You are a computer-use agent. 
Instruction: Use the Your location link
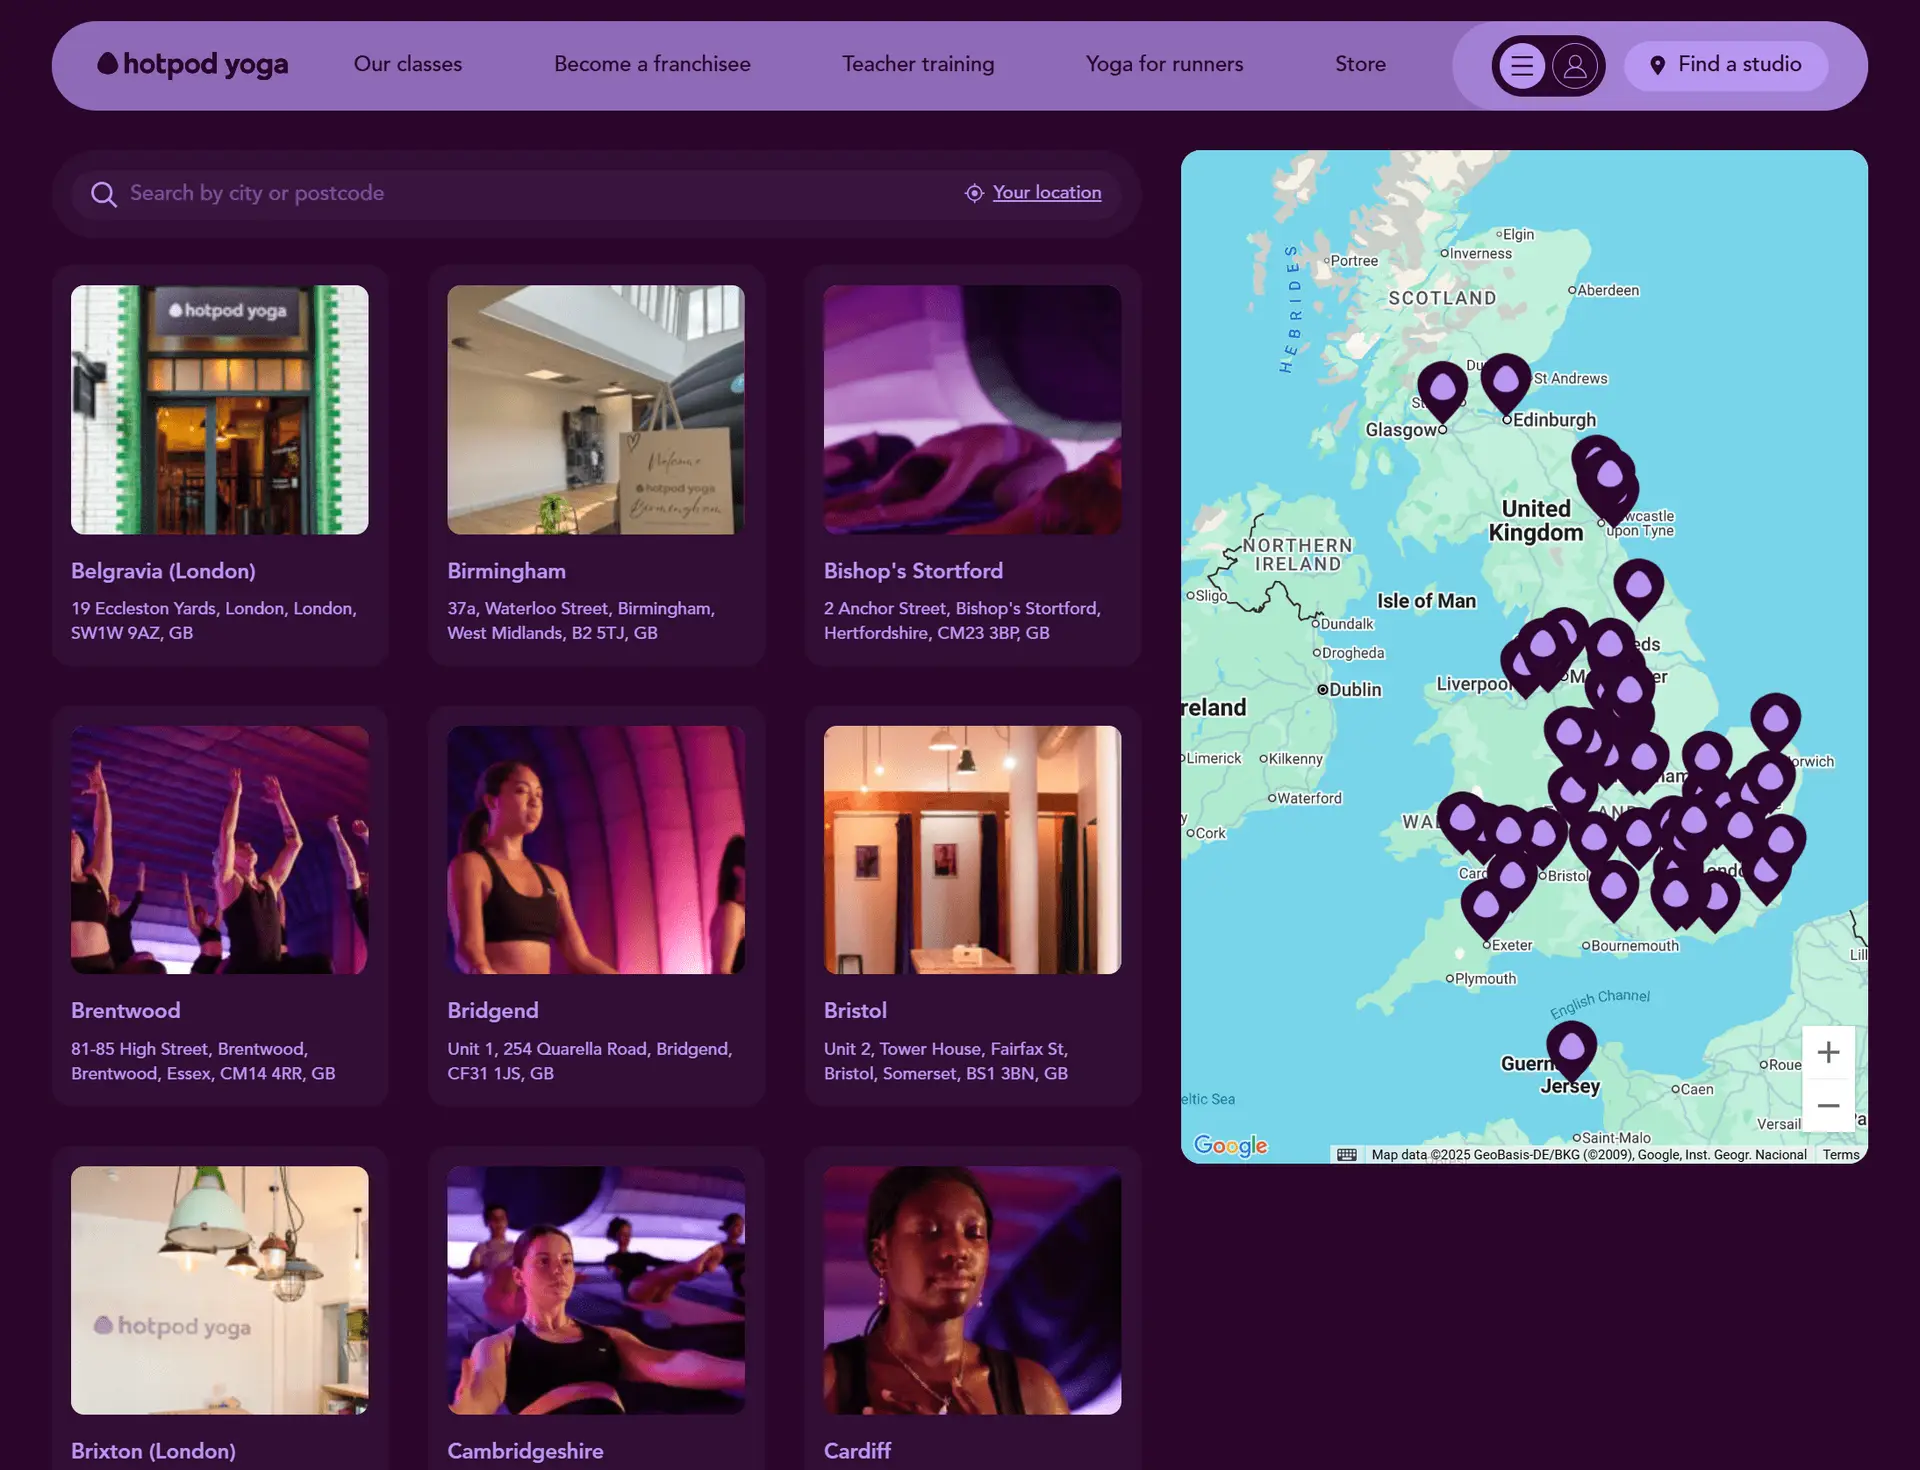1046,193
